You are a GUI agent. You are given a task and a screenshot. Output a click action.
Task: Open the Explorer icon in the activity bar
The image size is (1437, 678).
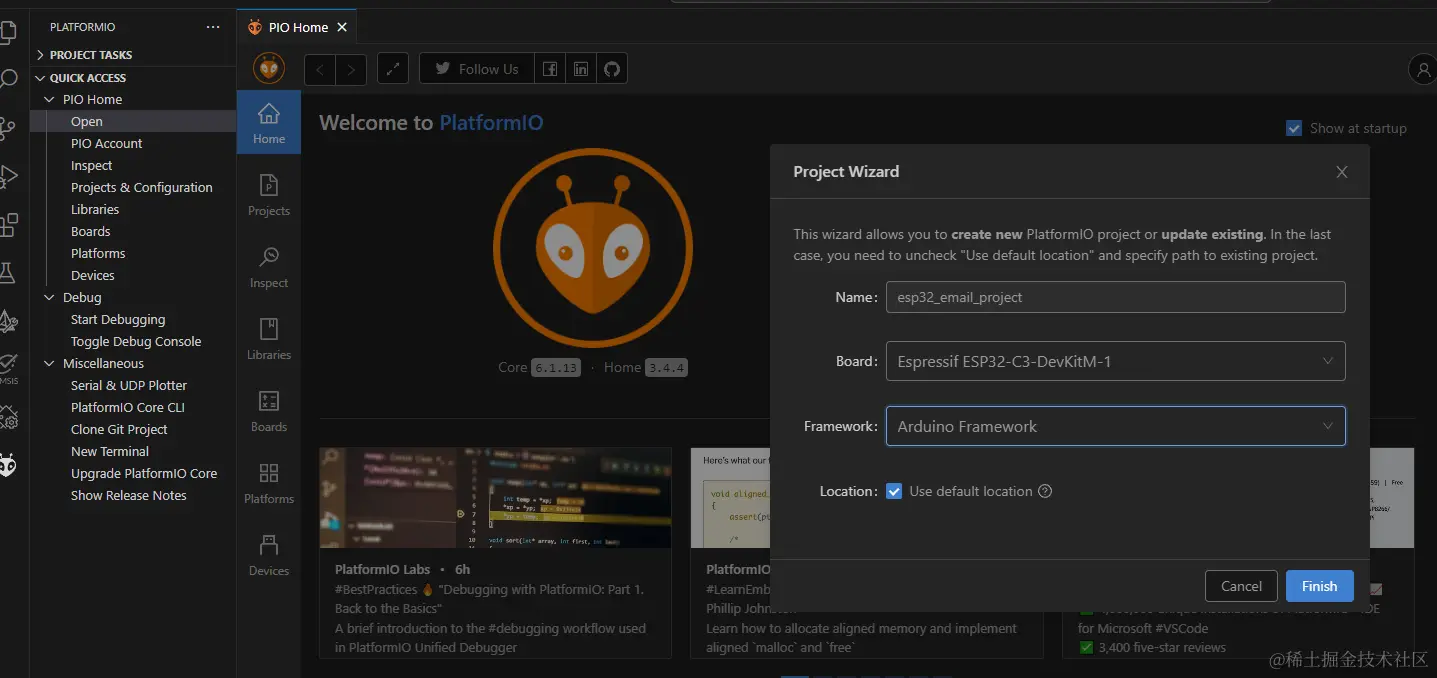click(7, 31)
